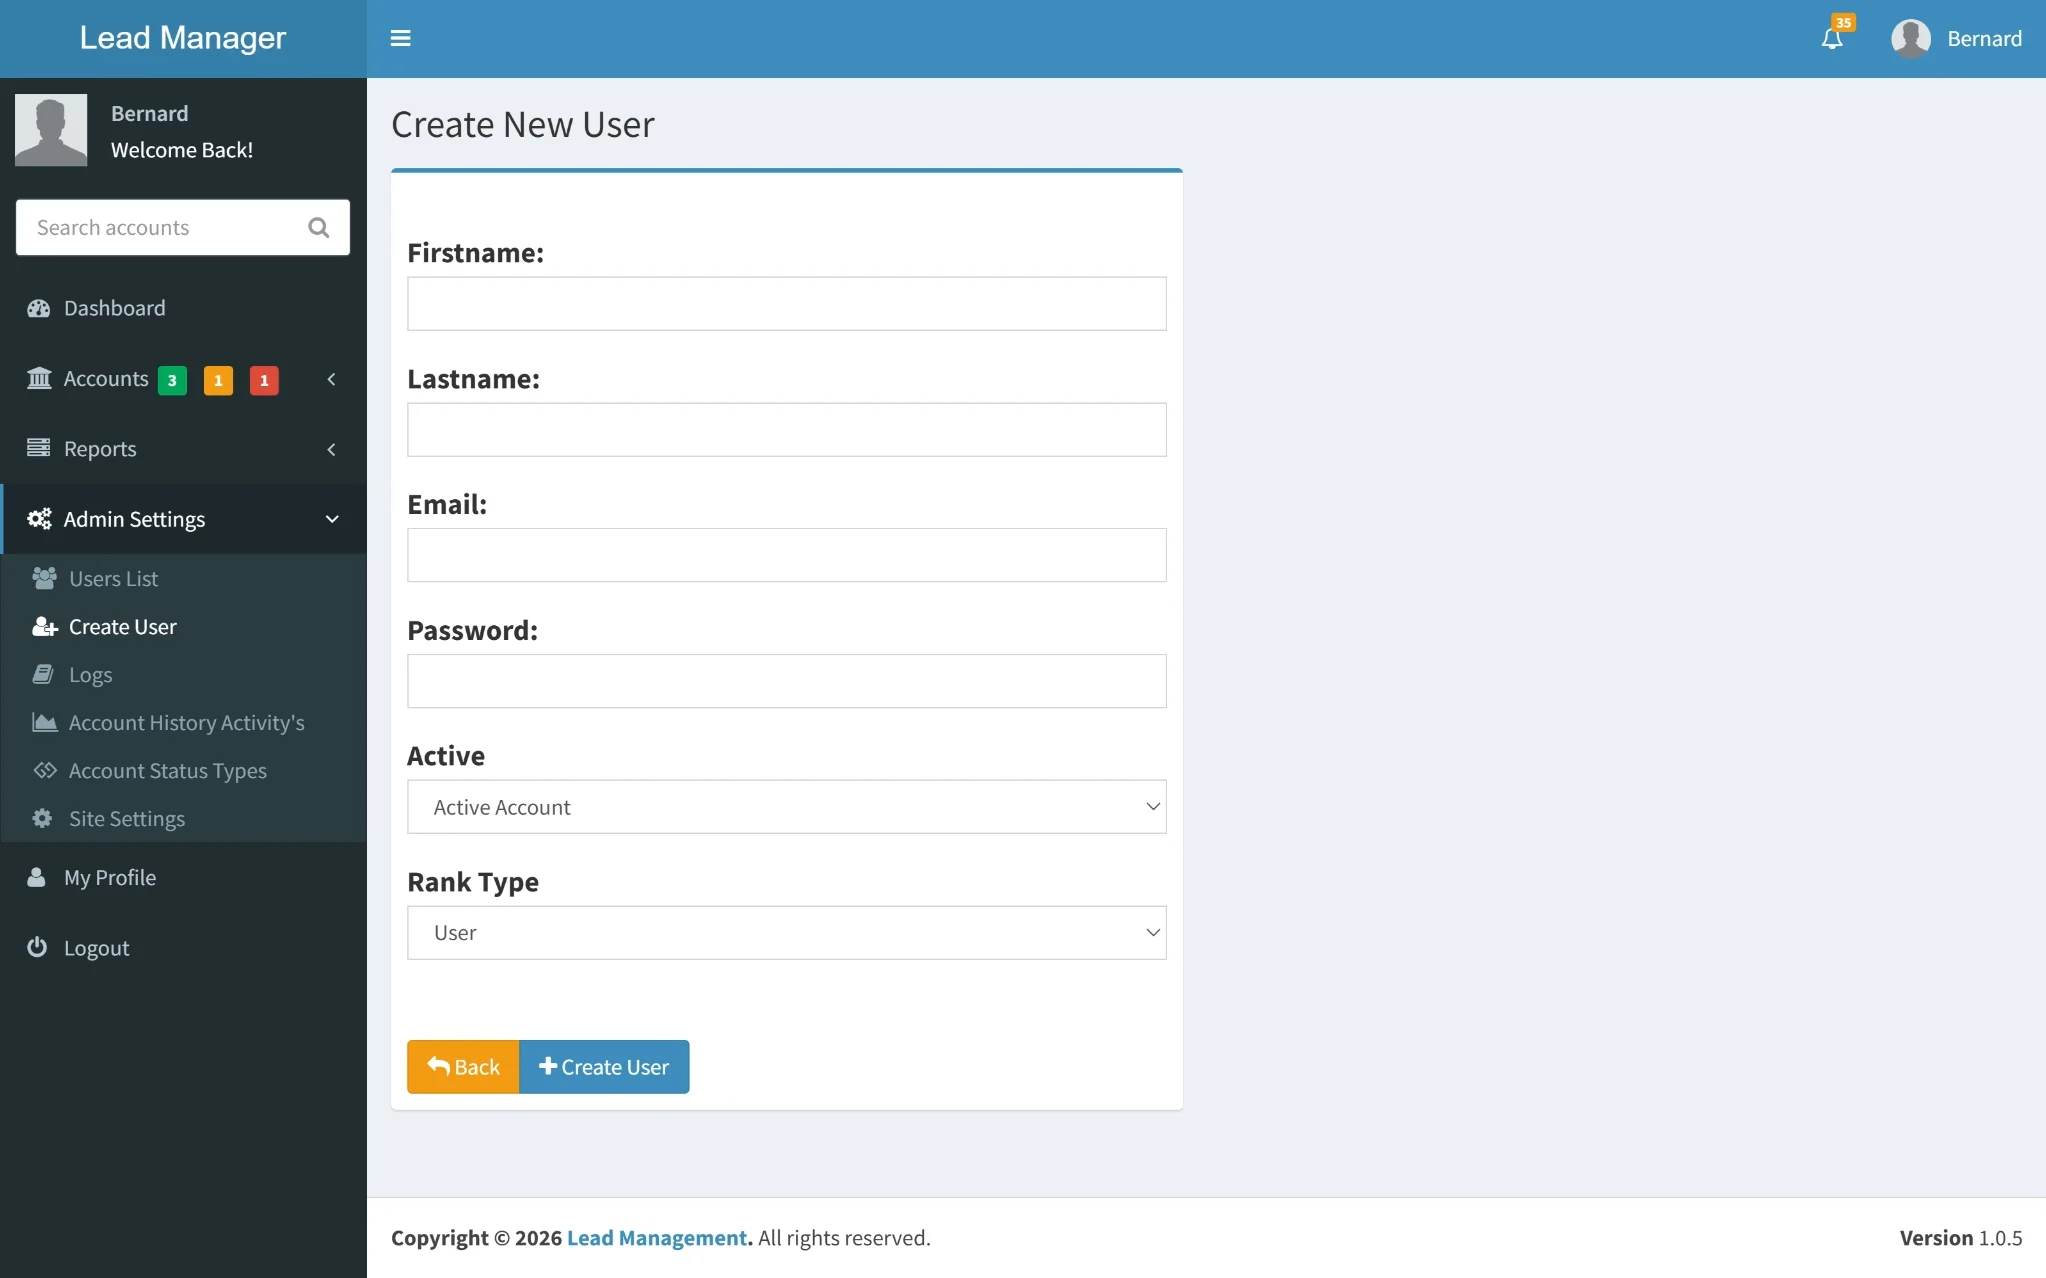Screen dimensions: 2046x1278
Task: Click the Account Status Types diamond icon
Action: coord(44,770)
